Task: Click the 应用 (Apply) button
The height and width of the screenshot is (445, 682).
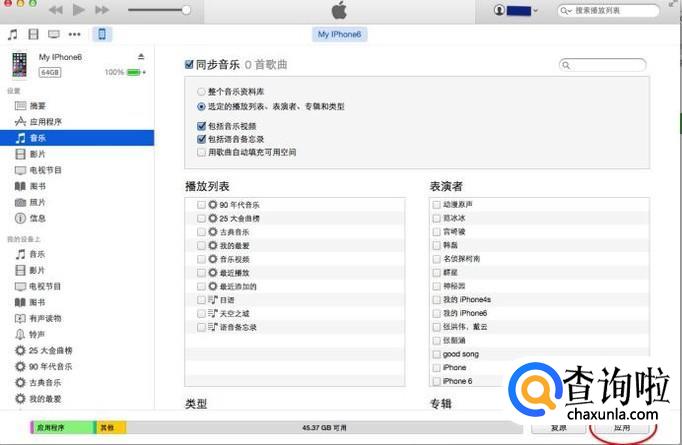Action: click(x=622, y=428)
